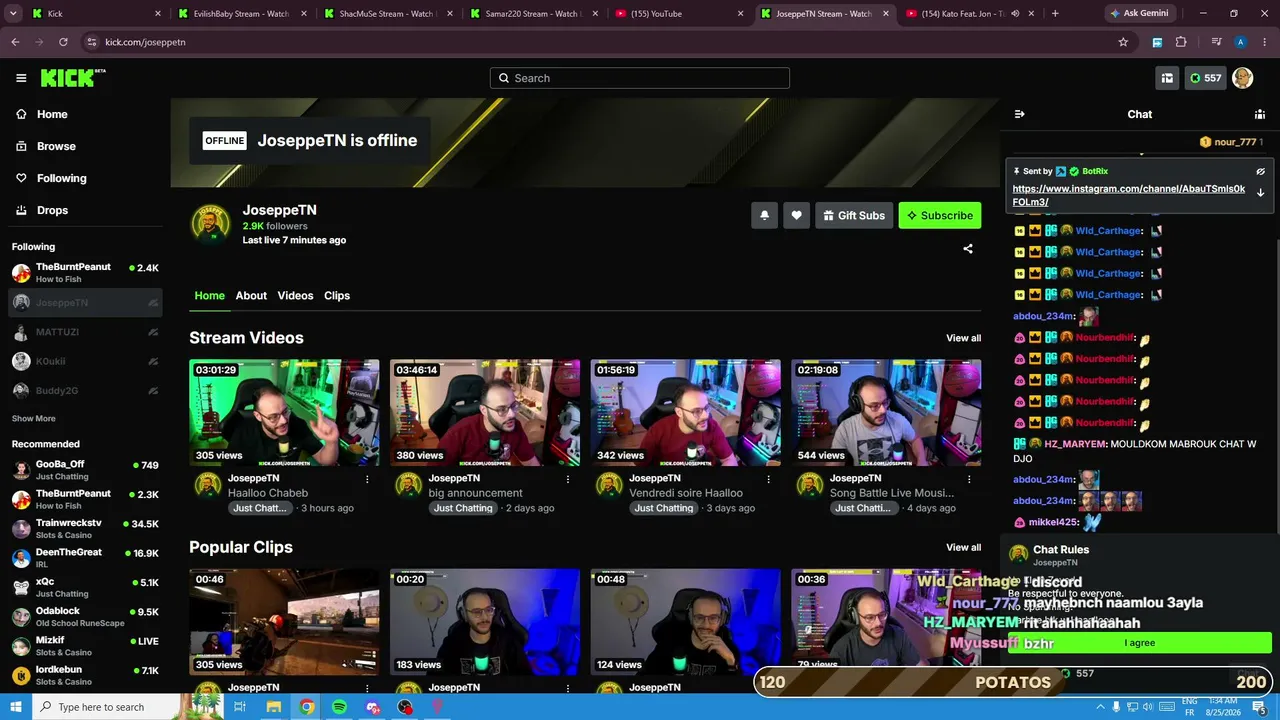Open Chrome media controls icon

coord(1216,42)
